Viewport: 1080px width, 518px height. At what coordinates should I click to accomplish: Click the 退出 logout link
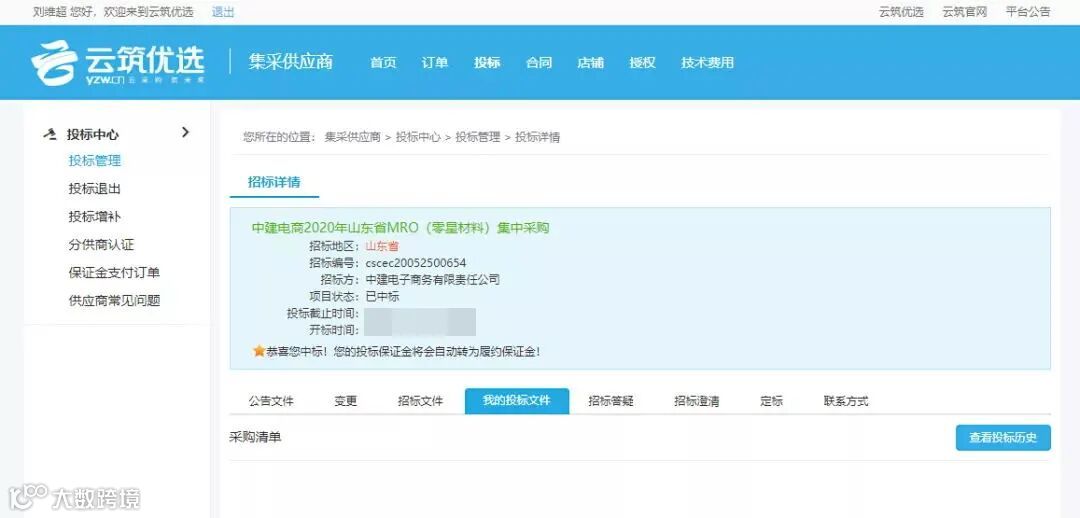point(223,12)
